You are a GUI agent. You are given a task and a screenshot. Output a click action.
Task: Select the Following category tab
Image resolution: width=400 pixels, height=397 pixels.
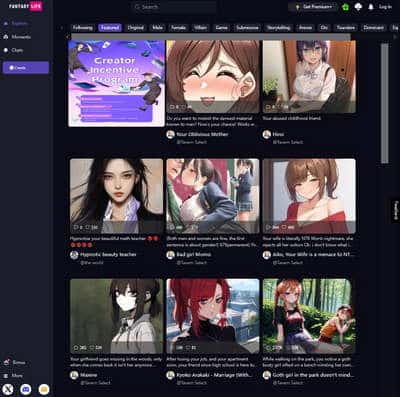(83, 28)
